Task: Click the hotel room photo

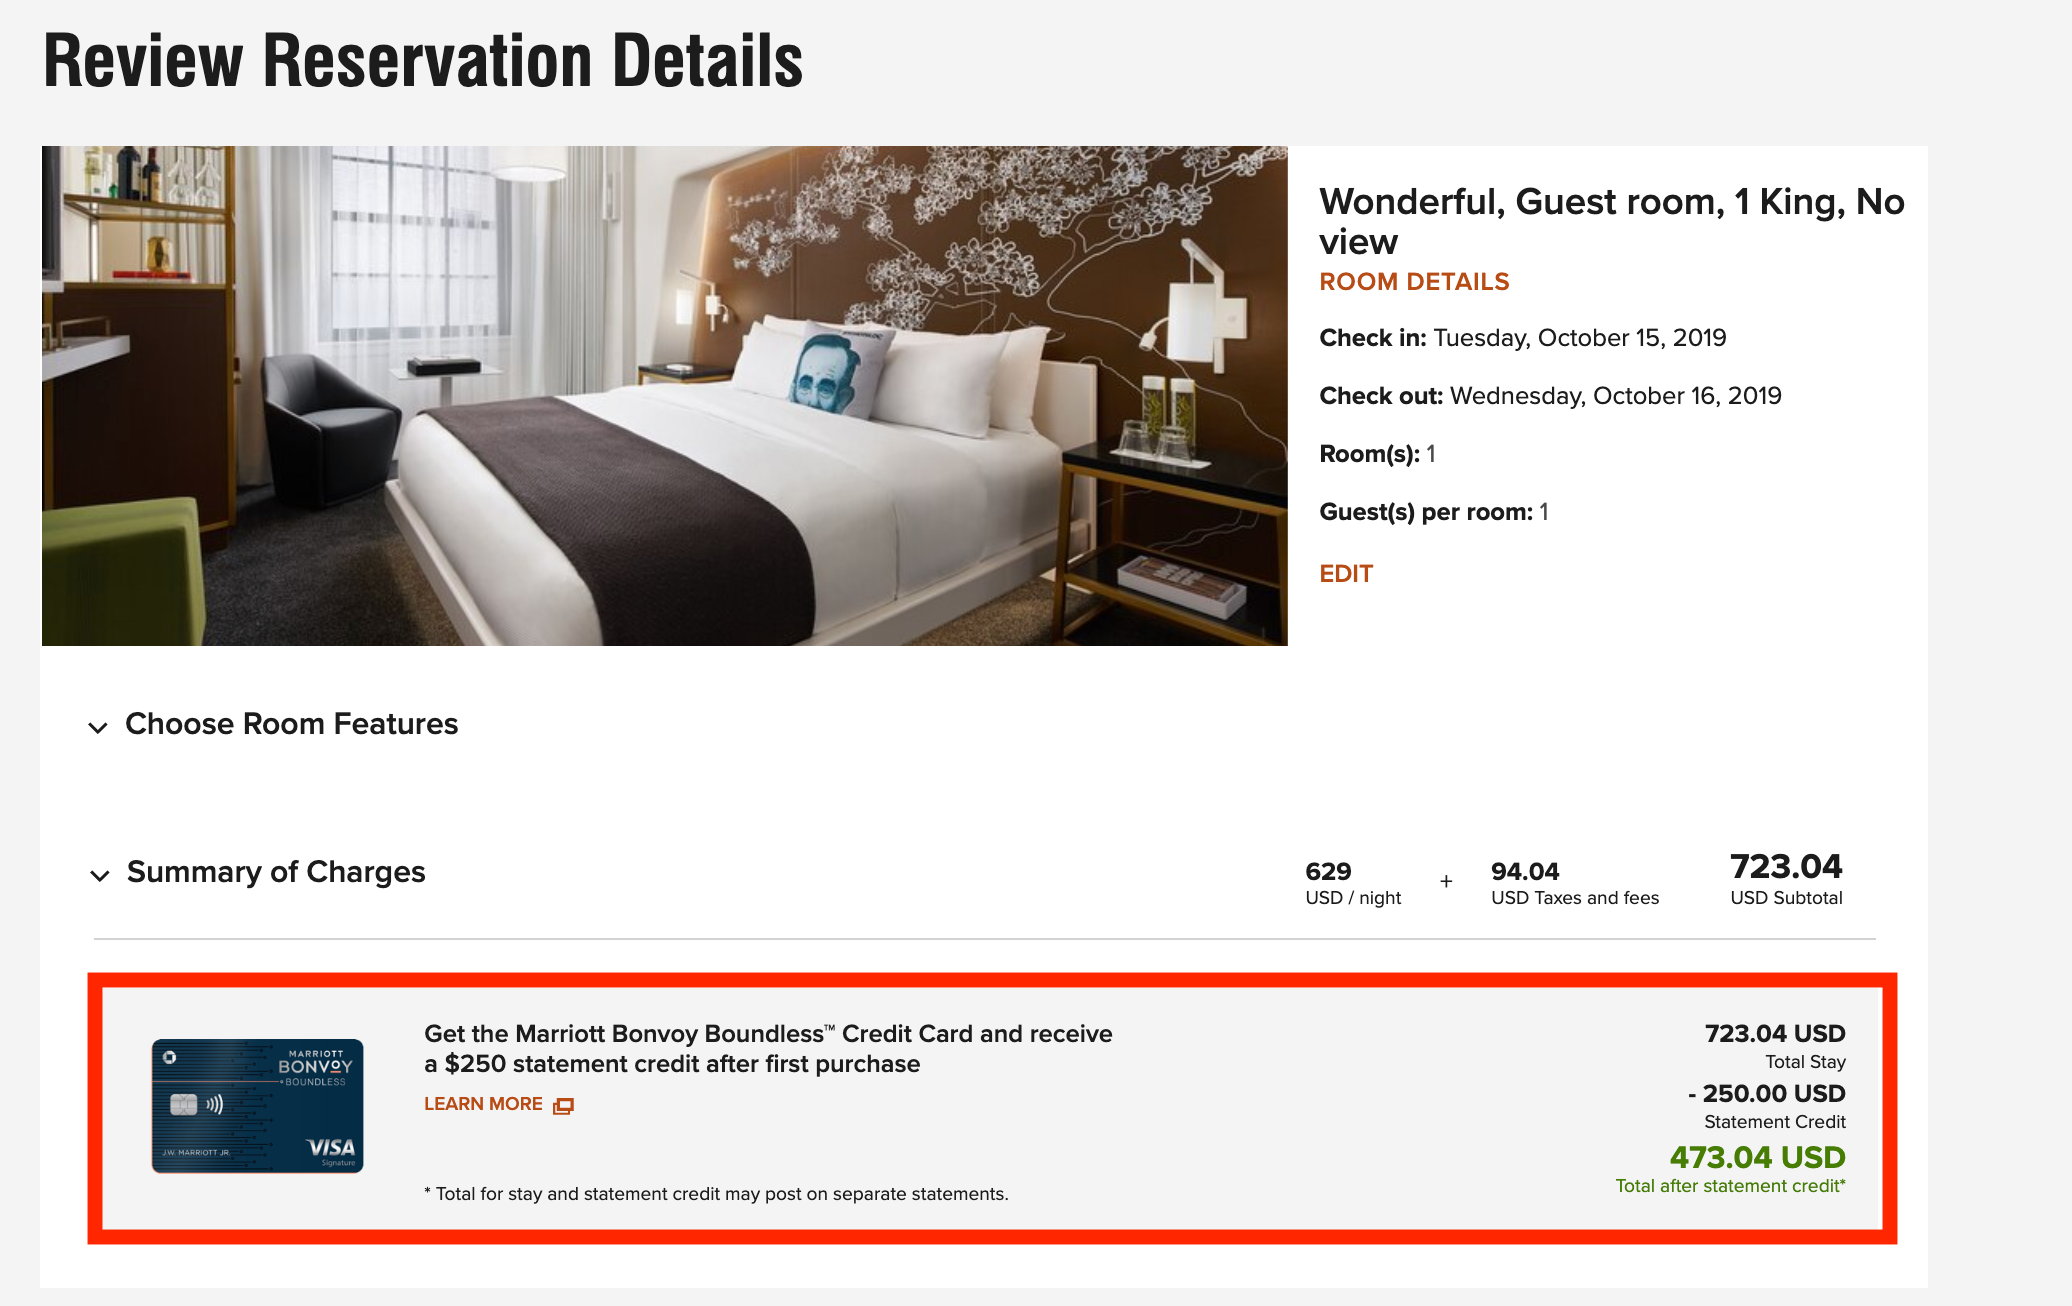Action: pos(664,396)
